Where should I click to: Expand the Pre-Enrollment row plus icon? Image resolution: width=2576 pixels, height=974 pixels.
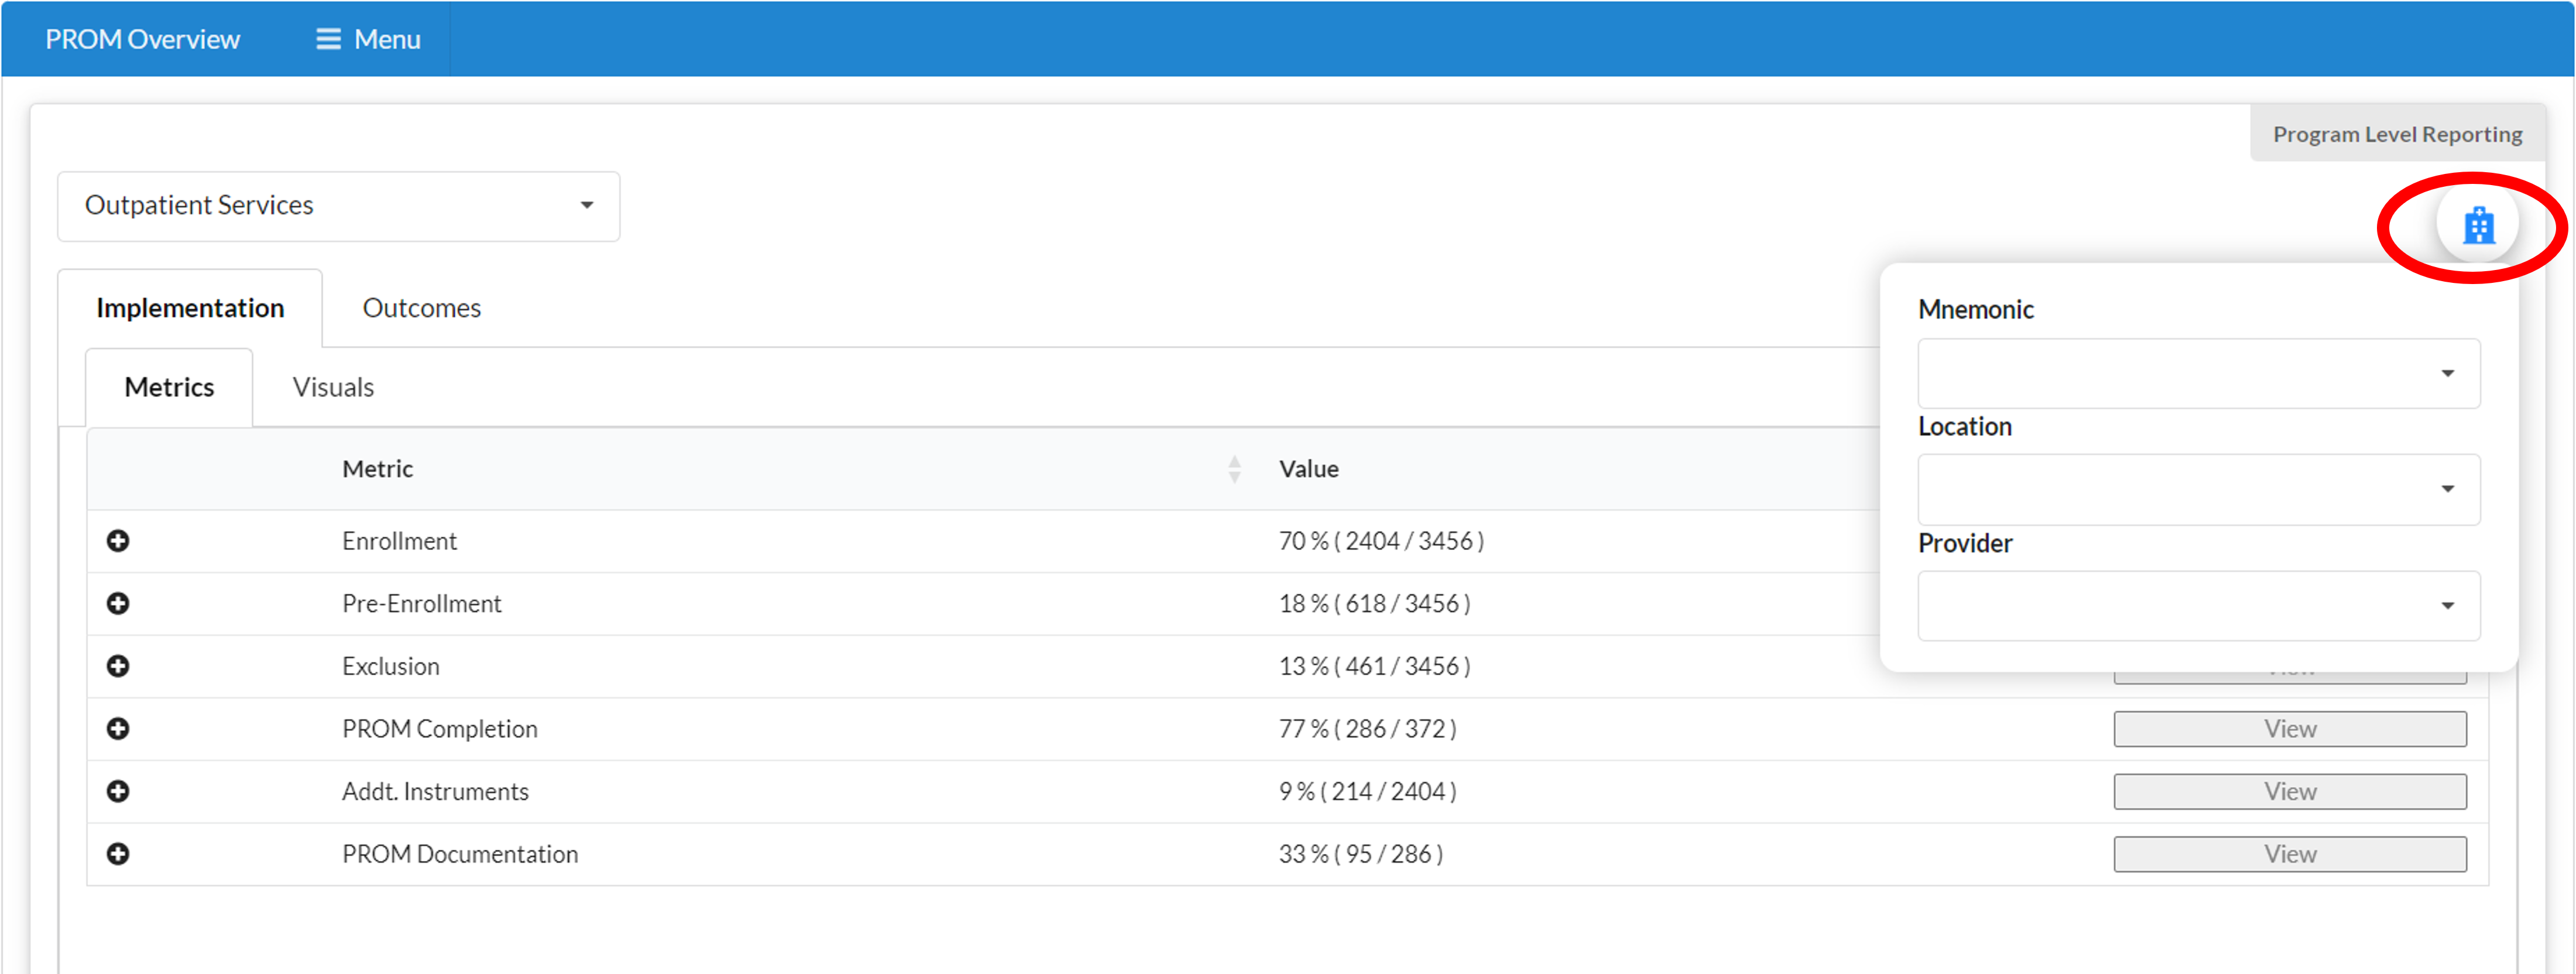tap(118, 604)
